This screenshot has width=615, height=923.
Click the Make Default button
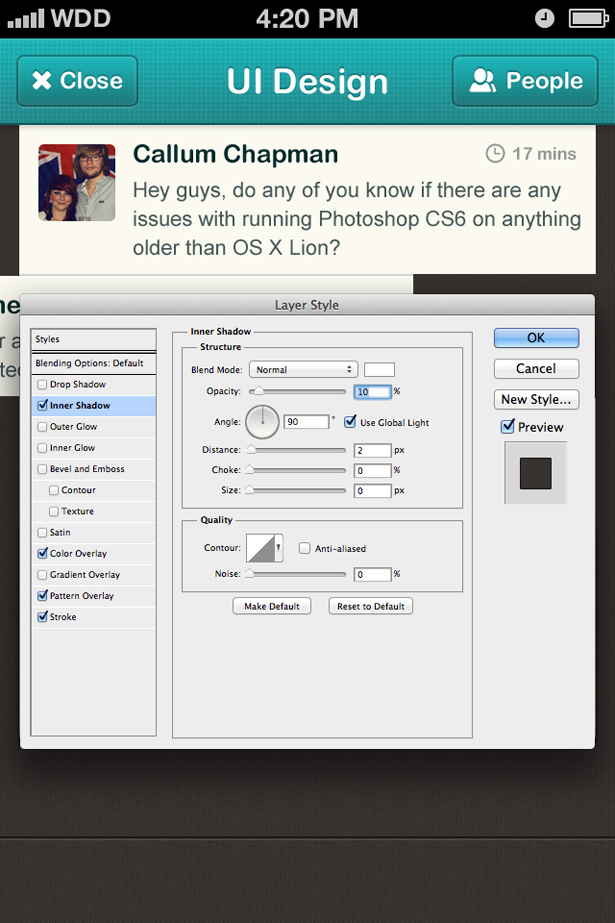(272, 606)
